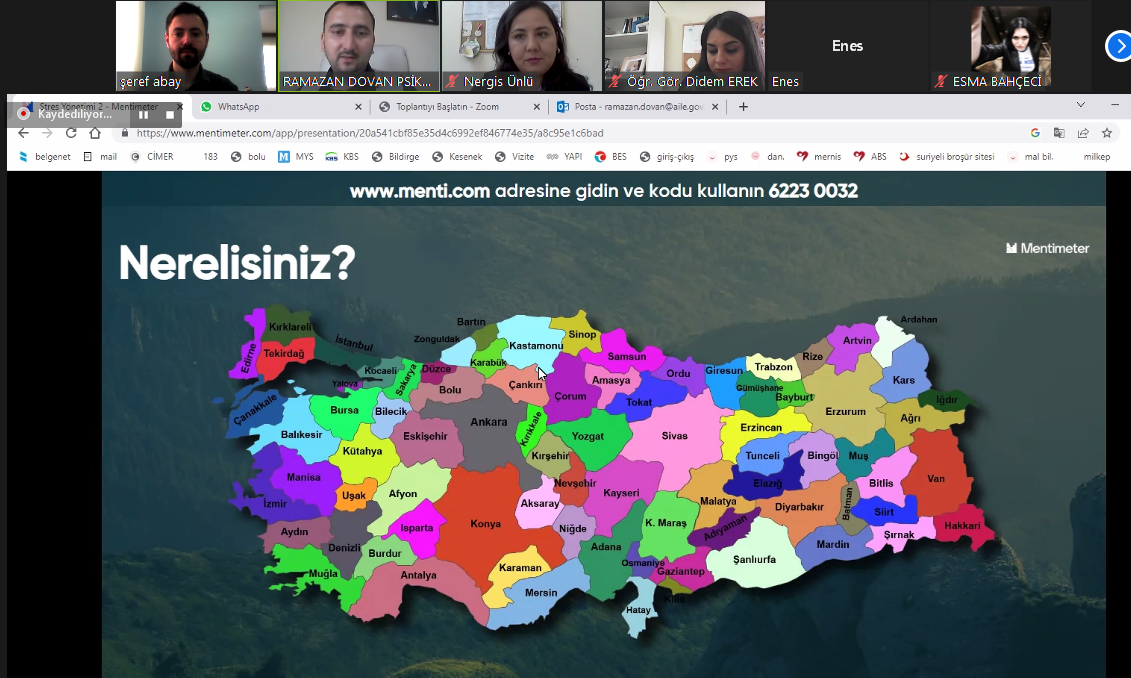Share this page icon
1131x678 pixels.
coord(1083,133)
